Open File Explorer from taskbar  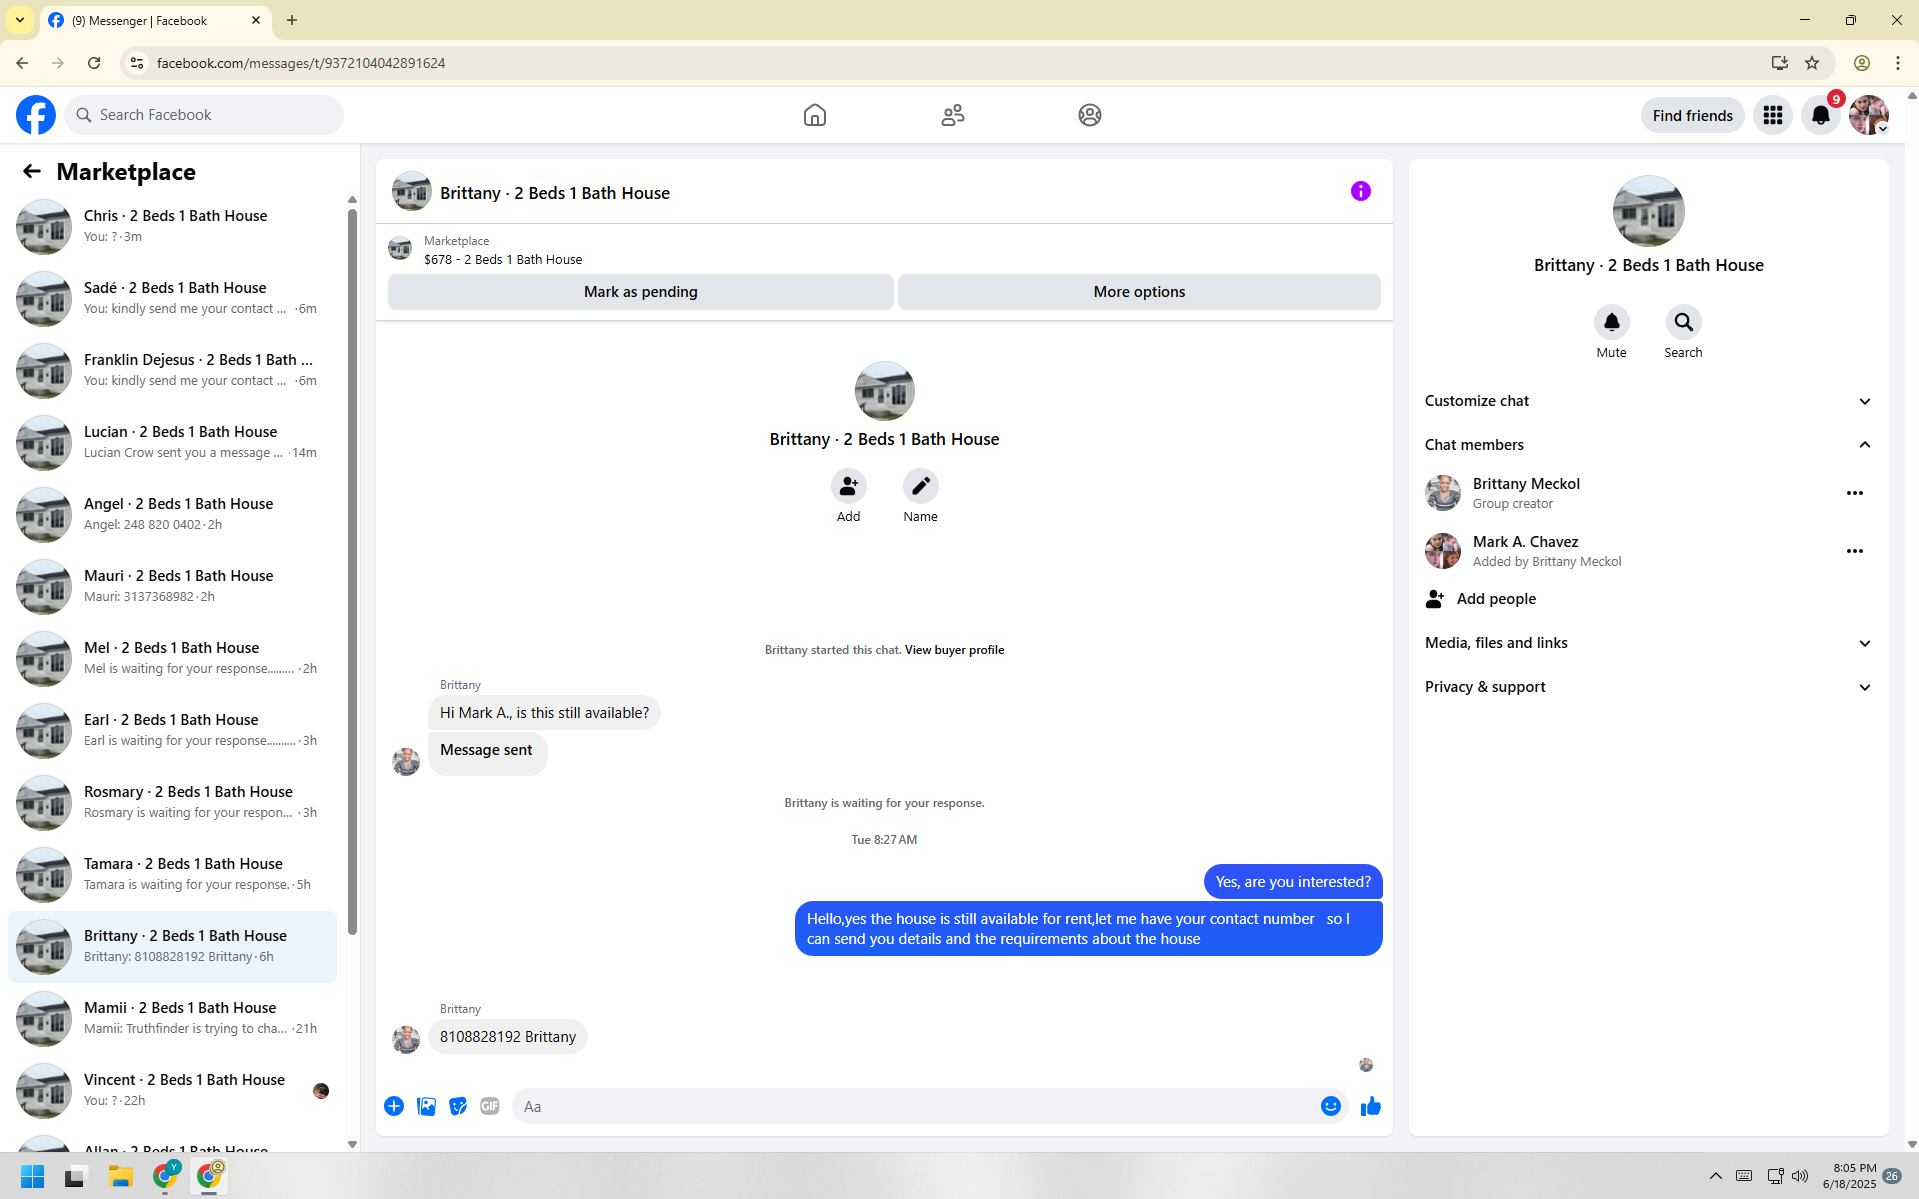(x=121, y=1176)
